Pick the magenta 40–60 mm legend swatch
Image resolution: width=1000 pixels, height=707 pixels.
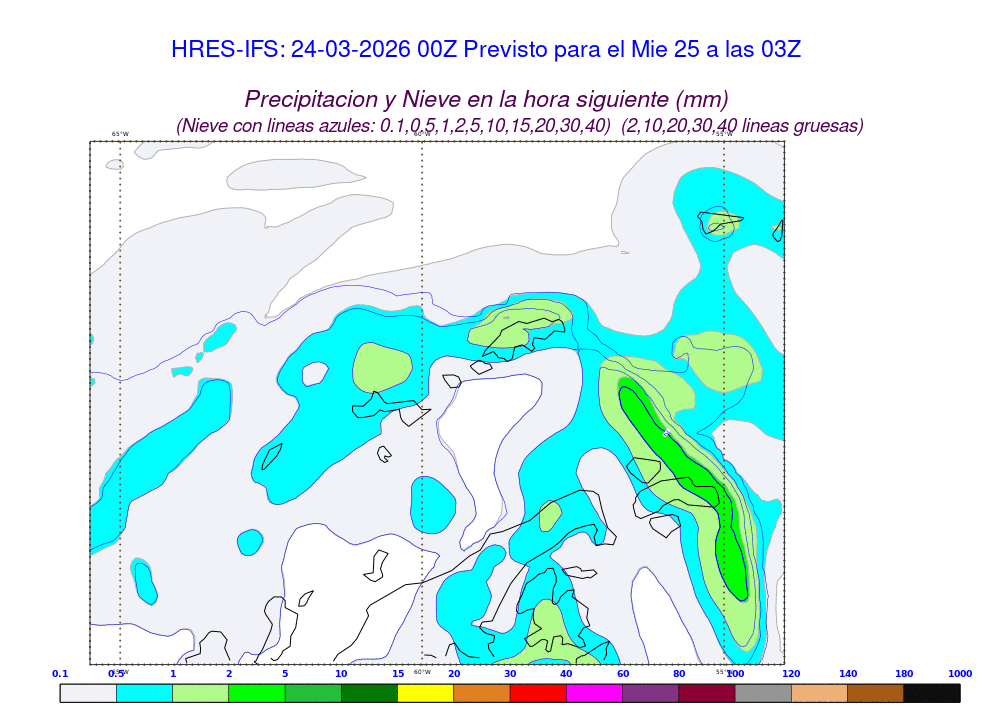[594, 693]
